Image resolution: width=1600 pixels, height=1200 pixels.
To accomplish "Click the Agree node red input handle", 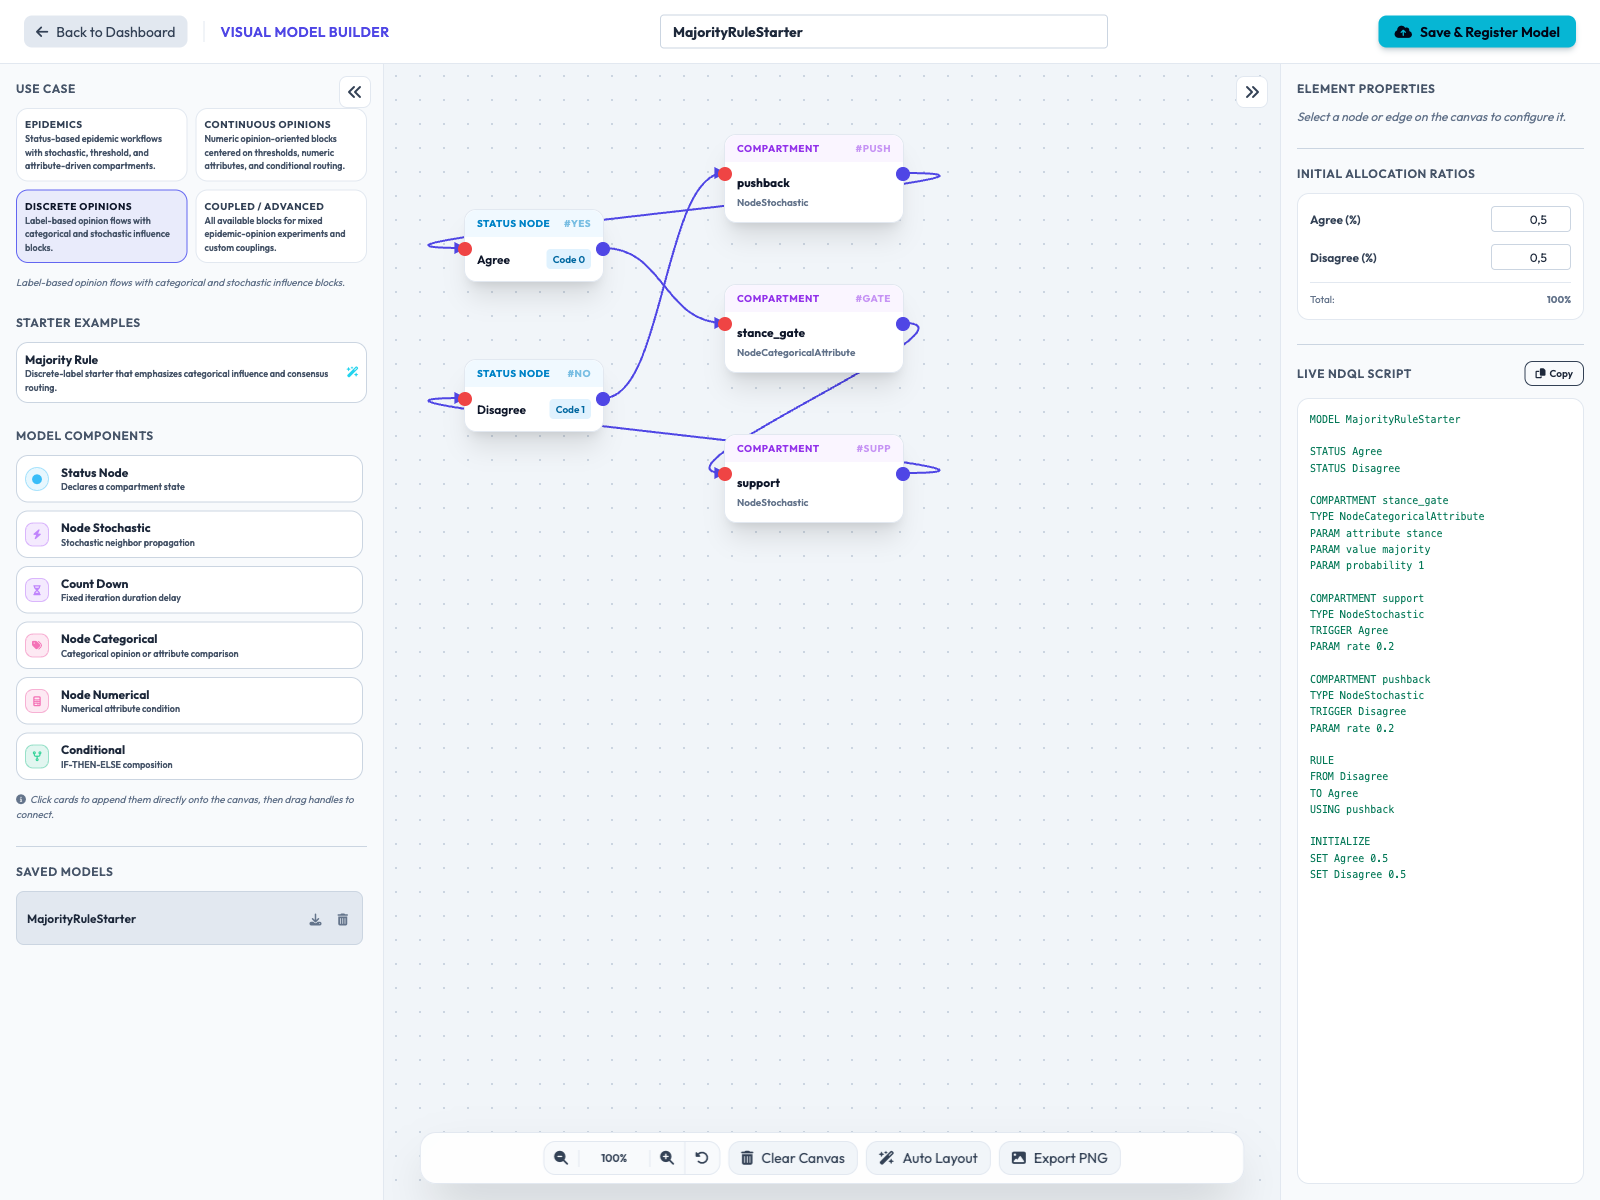I will [x=465, y=249].
